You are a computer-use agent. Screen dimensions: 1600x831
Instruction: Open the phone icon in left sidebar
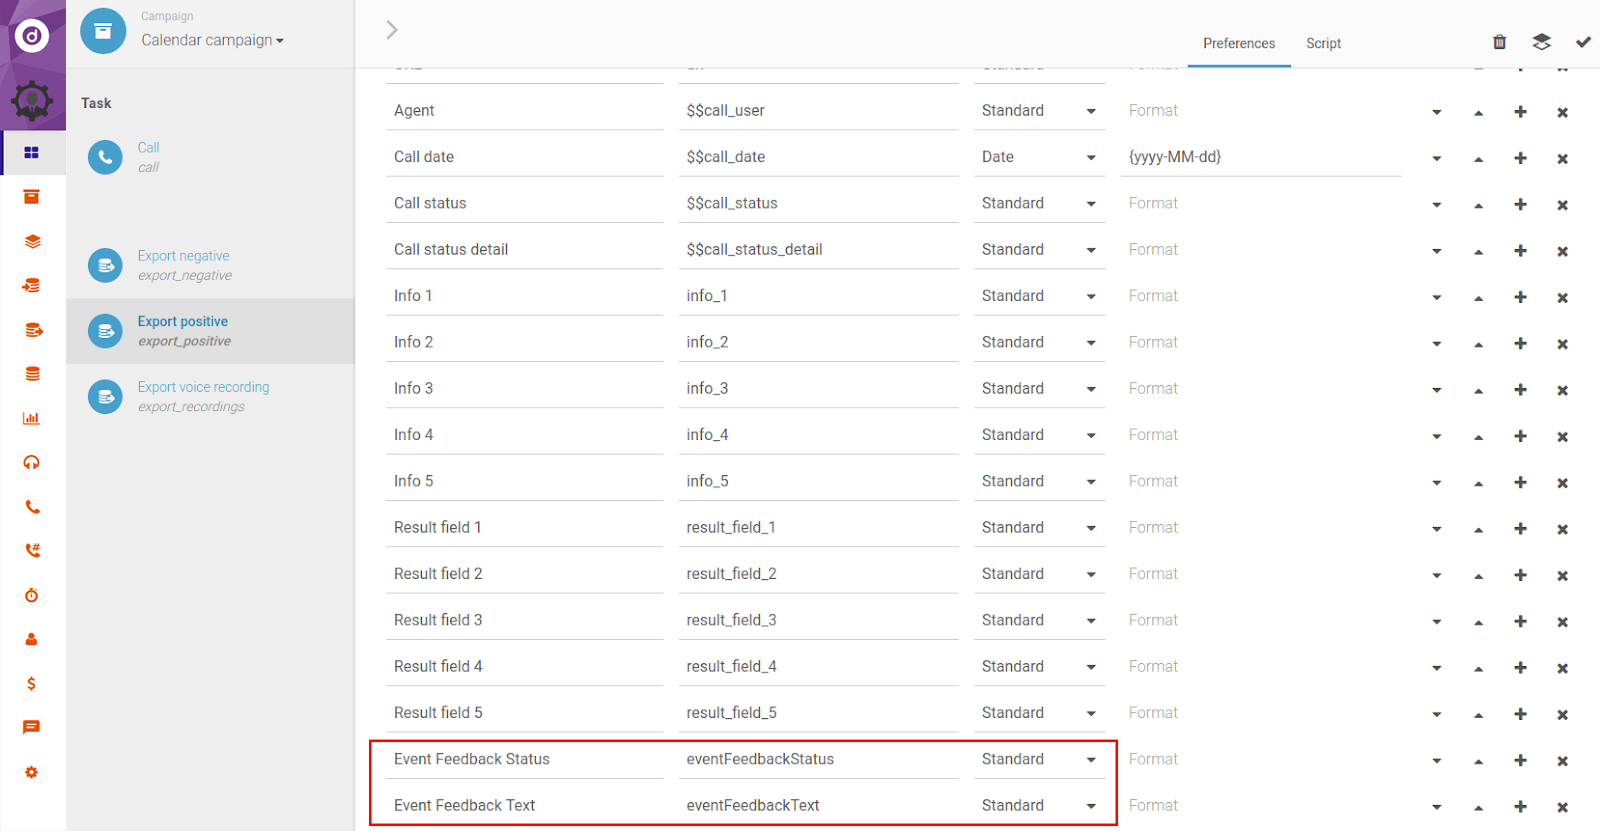32,507
